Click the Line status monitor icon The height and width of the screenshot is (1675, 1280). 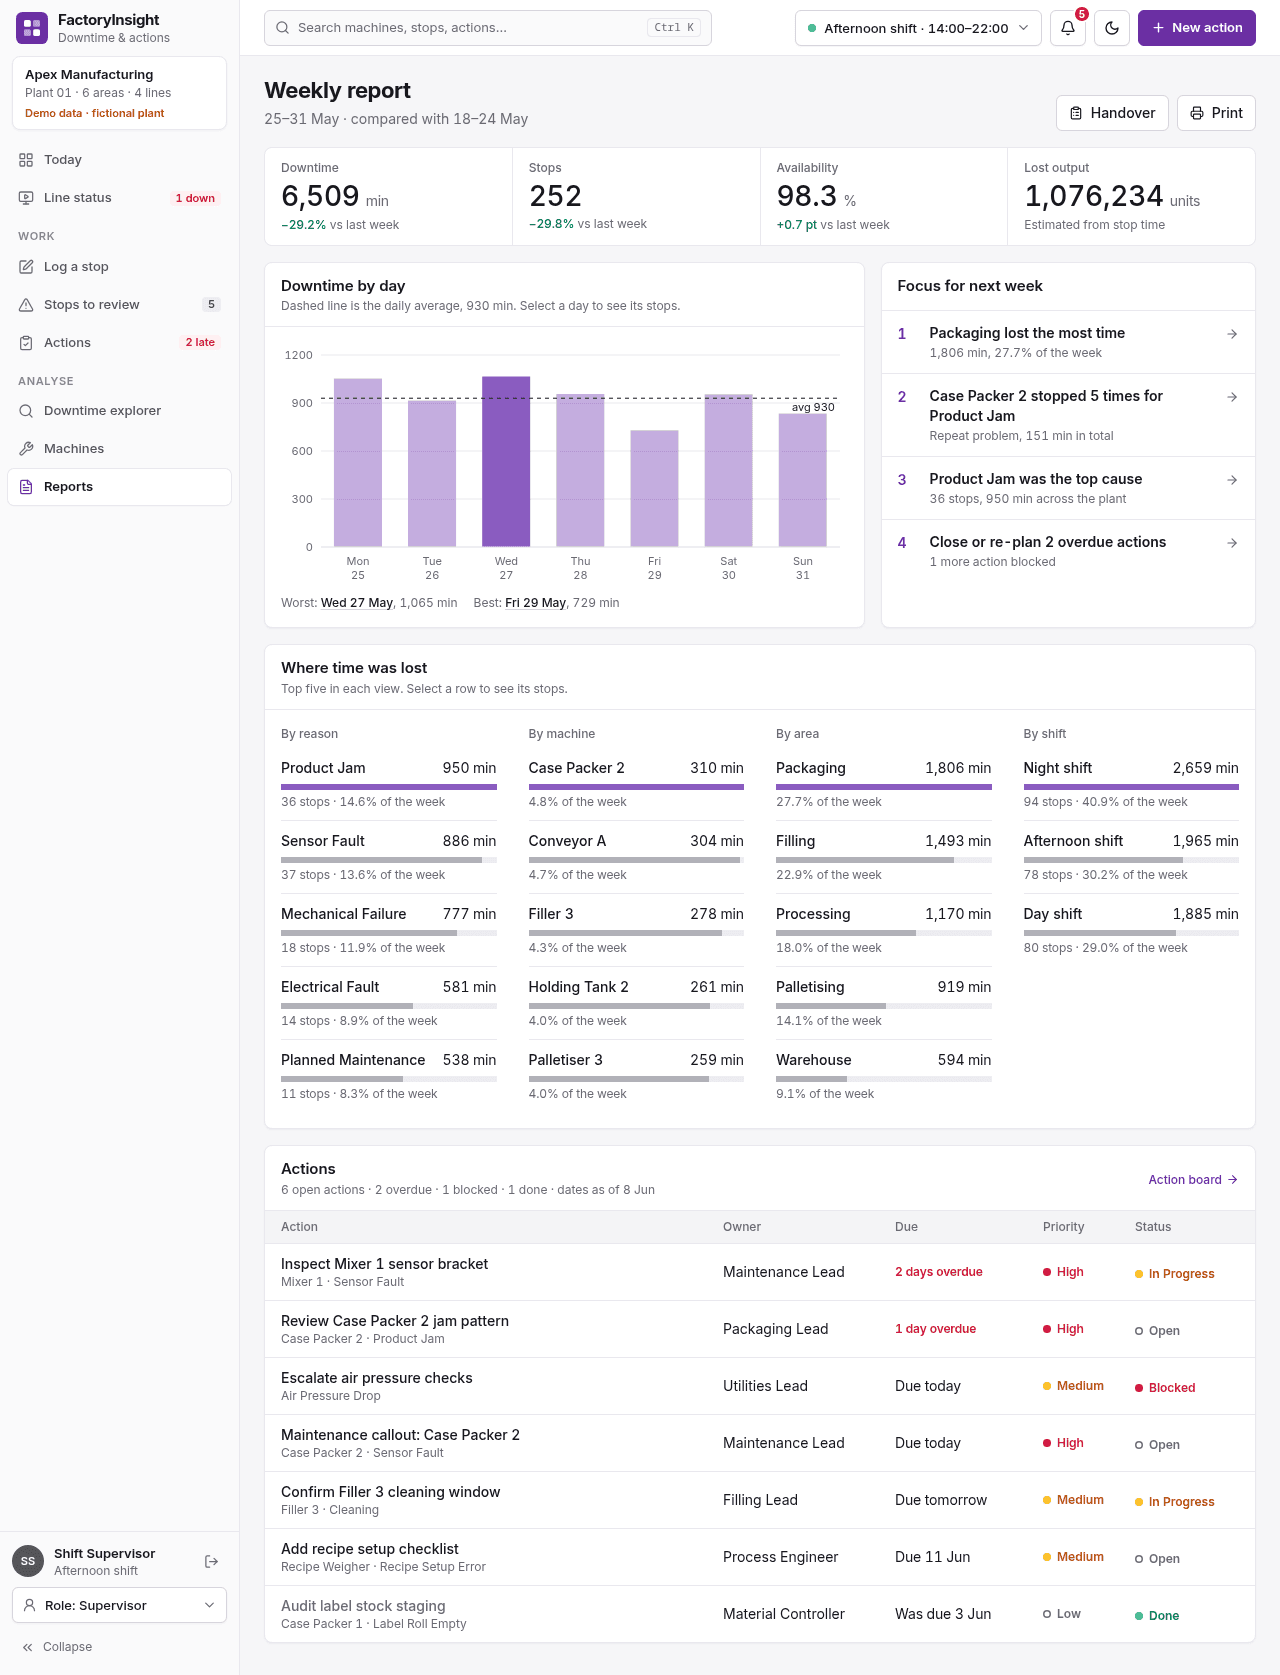26,198
